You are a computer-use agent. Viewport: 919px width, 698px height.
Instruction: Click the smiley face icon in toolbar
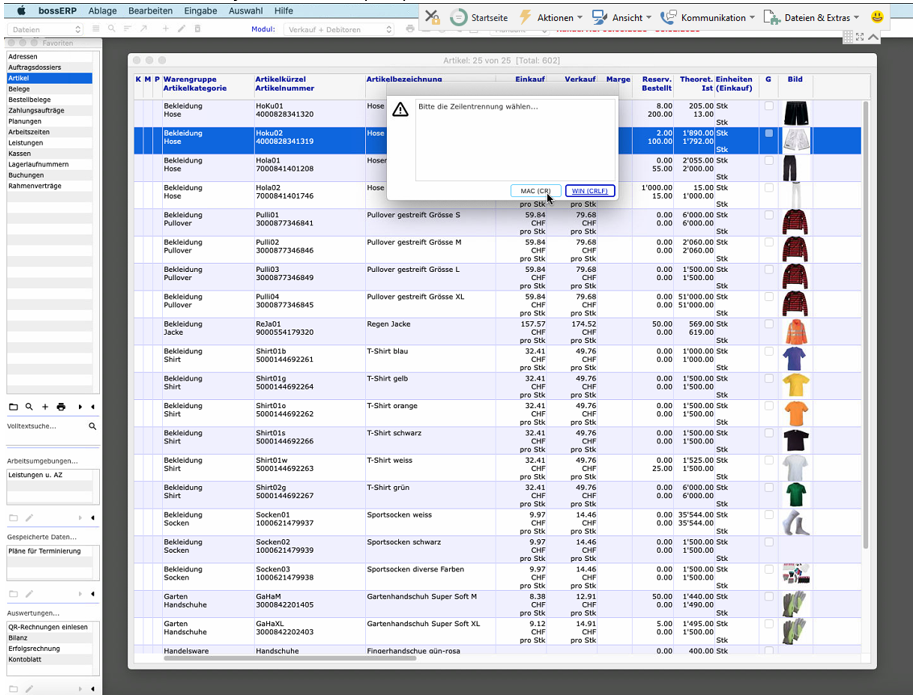pyautogui.click(x=877, y=17)
